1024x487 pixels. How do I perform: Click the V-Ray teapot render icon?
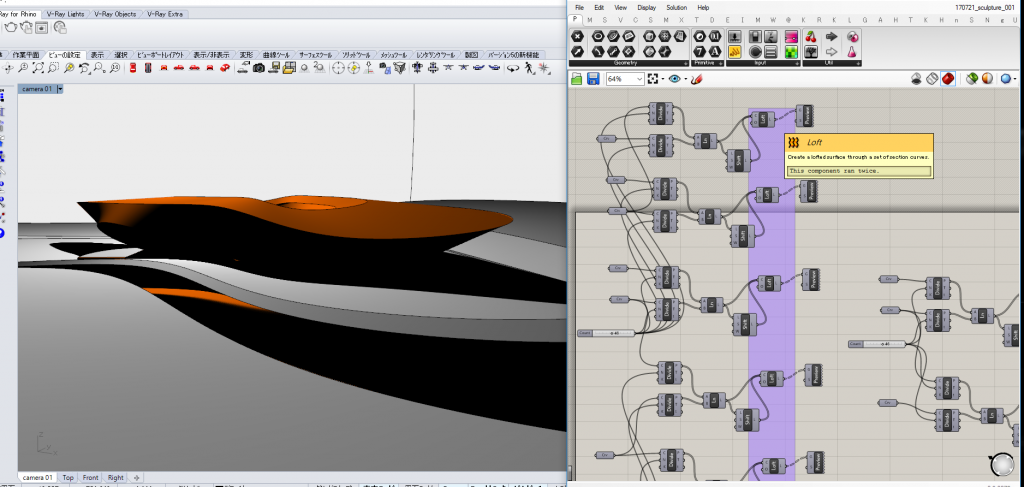[9, 28]
